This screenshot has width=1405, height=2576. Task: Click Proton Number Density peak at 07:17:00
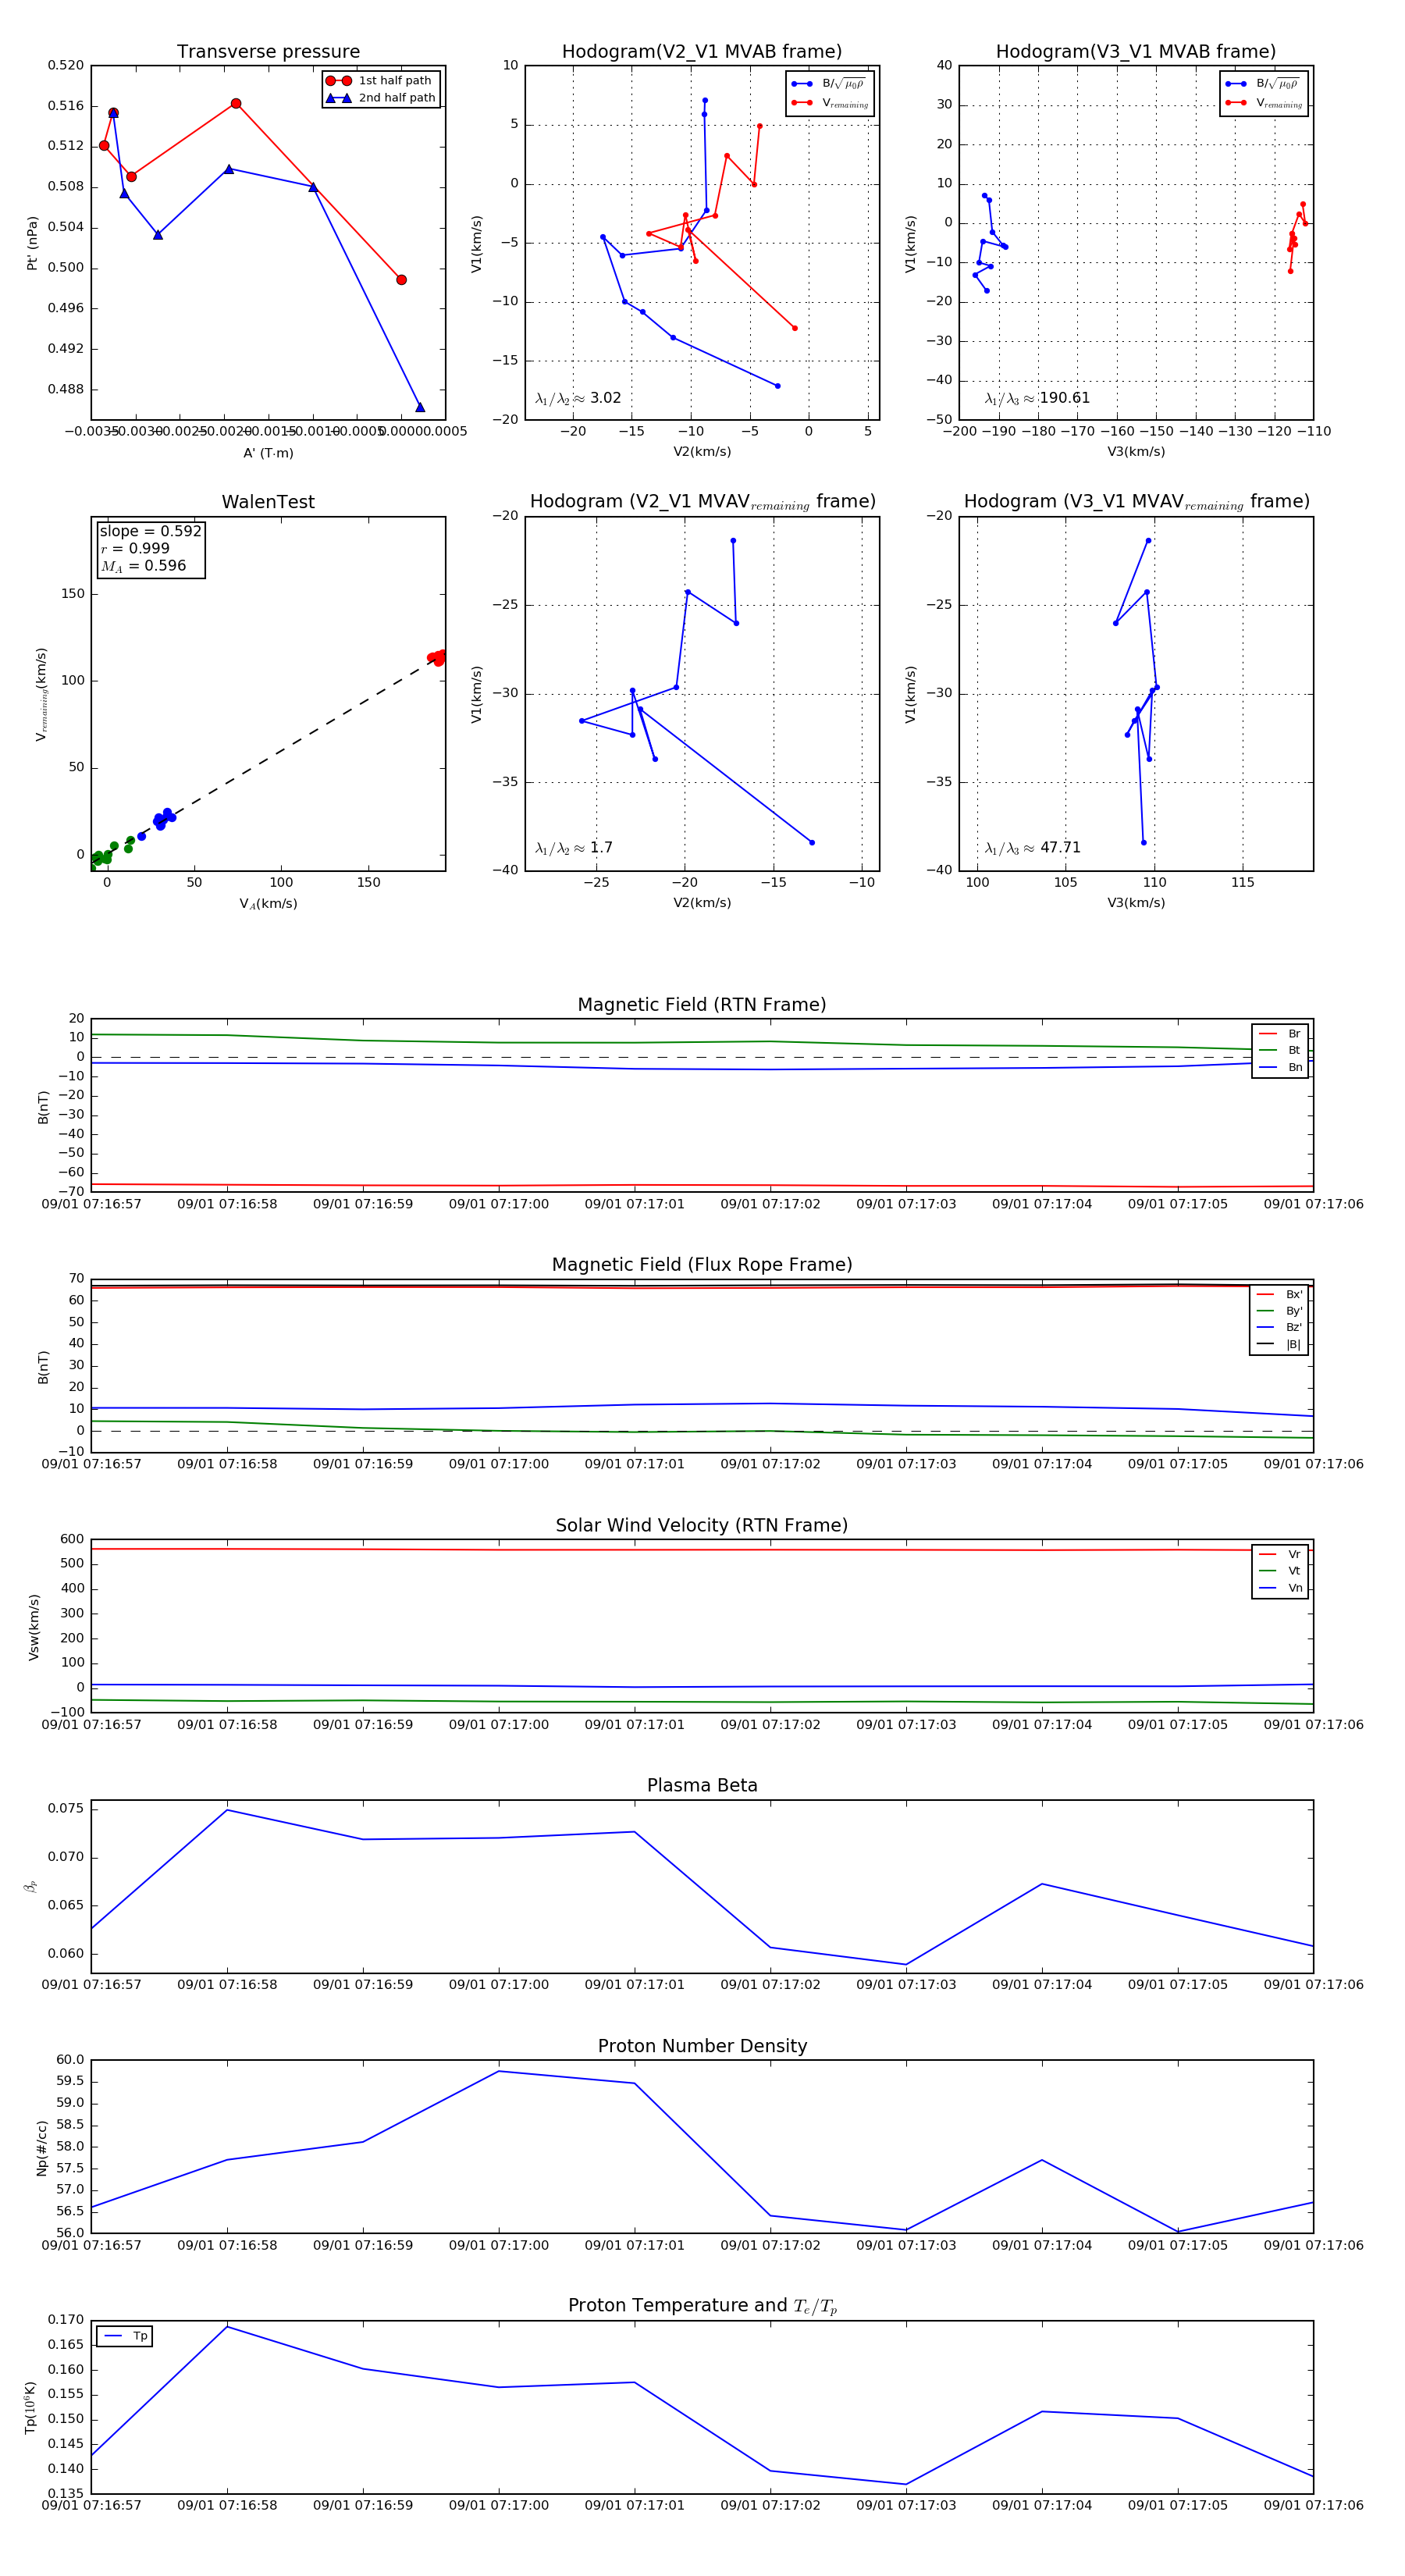[x=499, y=2071]
